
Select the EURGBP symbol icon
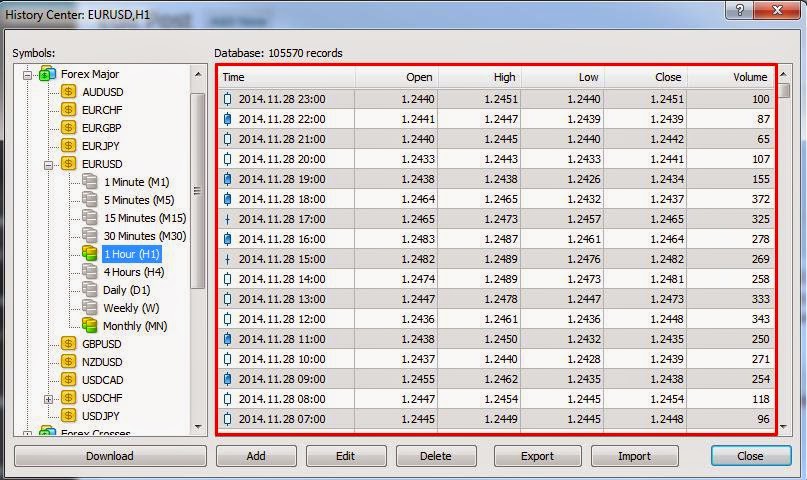point(68,128)
